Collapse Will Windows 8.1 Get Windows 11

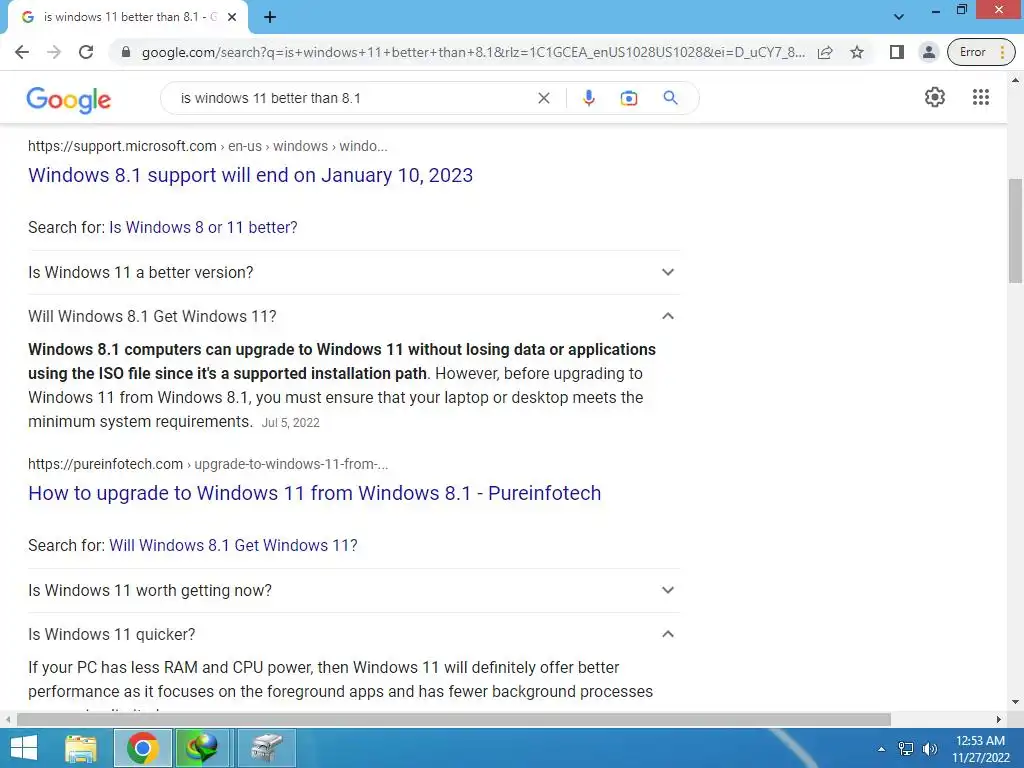[353, 316]
